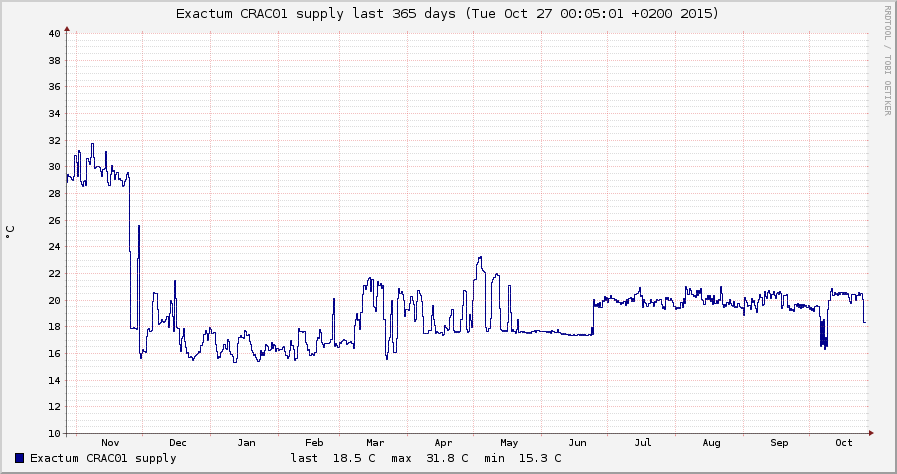Click the 'May' x-axis month label
The width and height of the screenshot is (897, 474).
click(509, 443)
